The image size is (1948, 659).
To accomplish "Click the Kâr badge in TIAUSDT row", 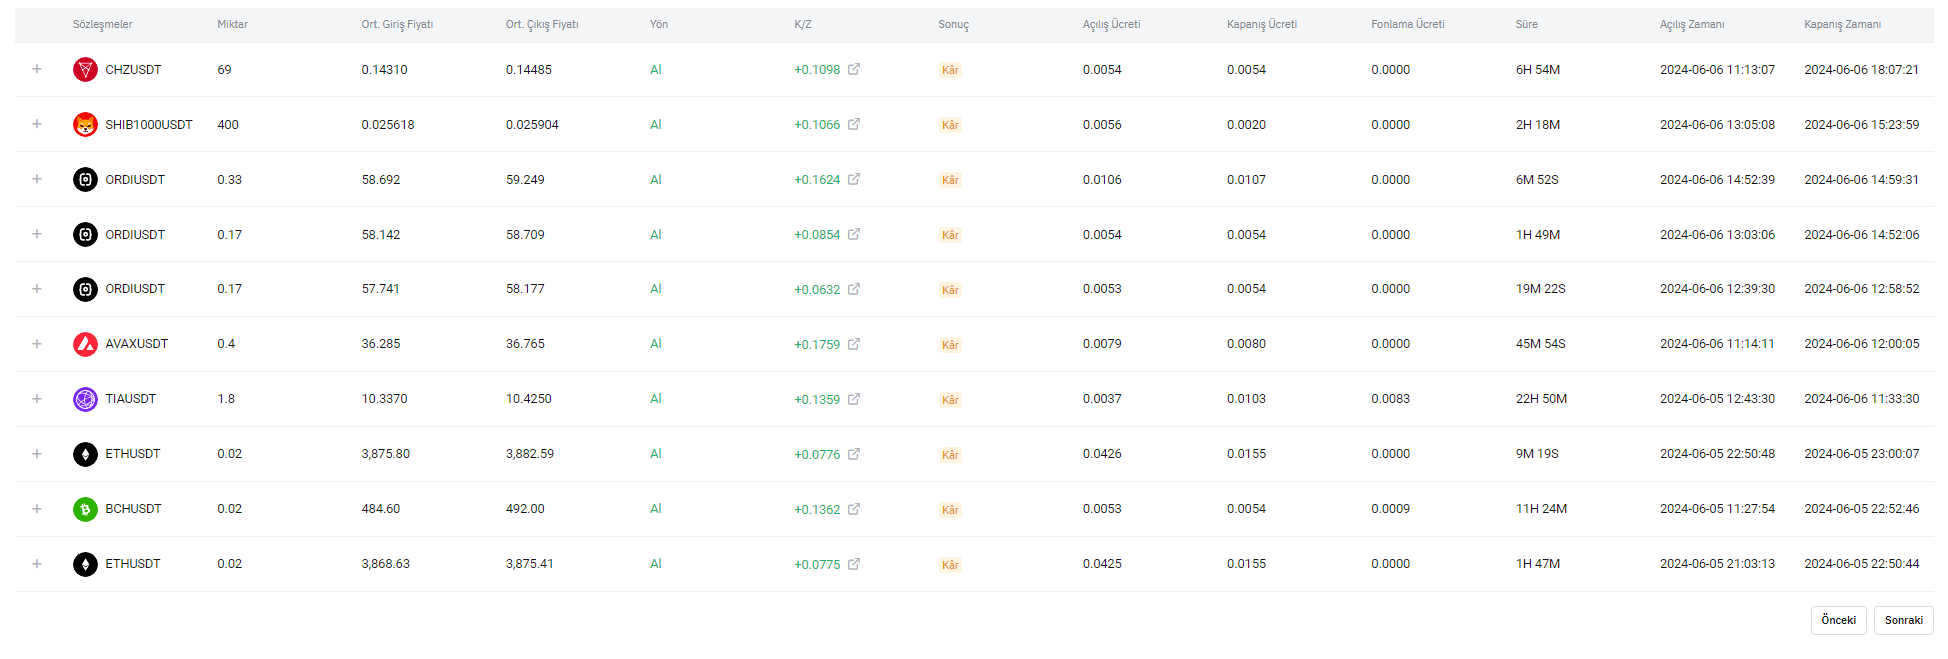I will click(950, 400).
